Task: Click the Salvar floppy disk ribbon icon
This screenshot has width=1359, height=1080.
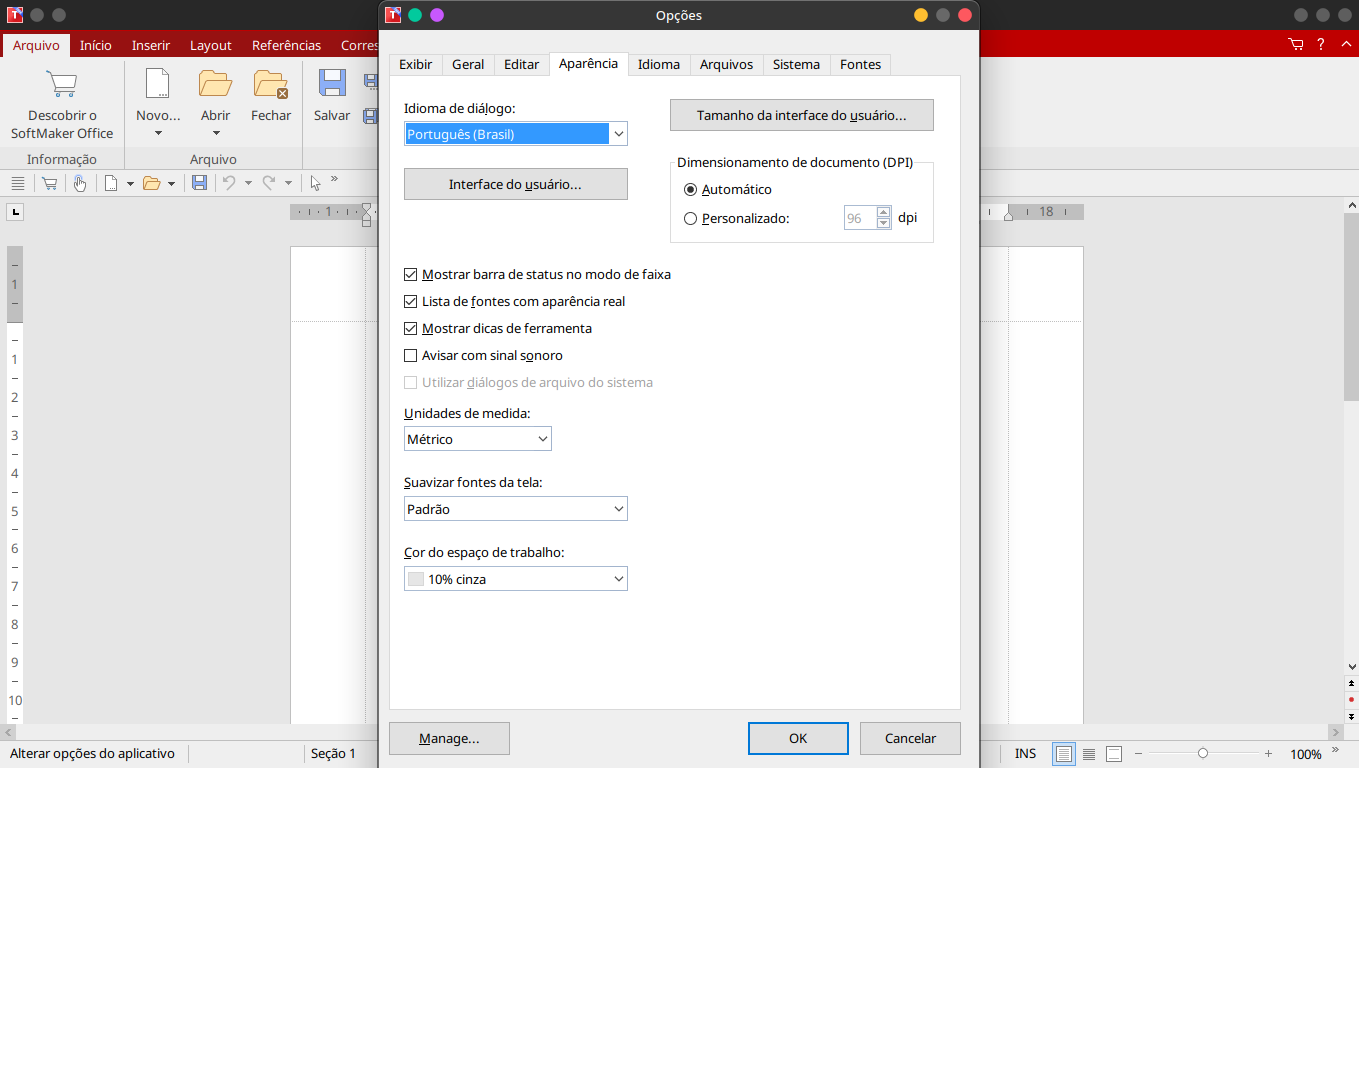Action: click(x=332, y=85)
